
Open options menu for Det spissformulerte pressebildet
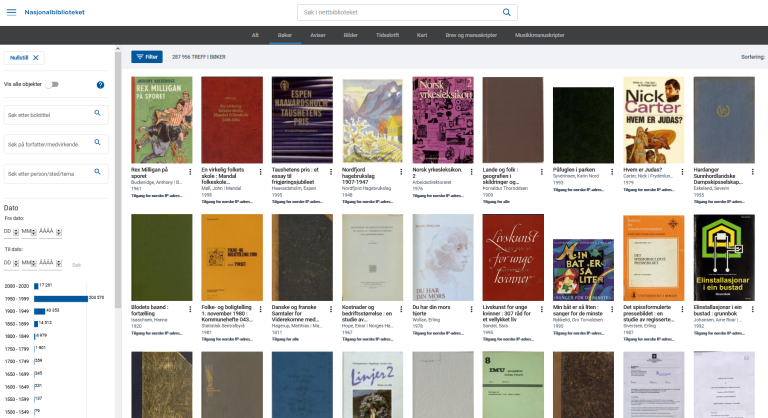pyautogui.click(x=682, y=309)
